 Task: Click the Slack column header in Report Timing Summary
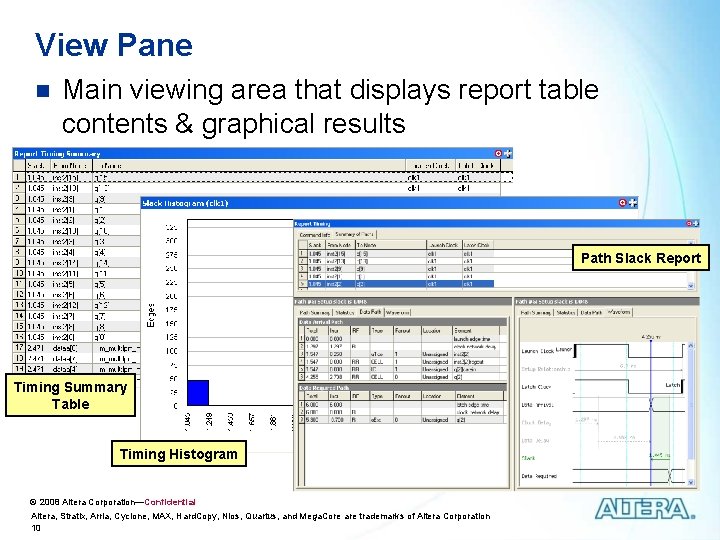(x=38, y=165)
